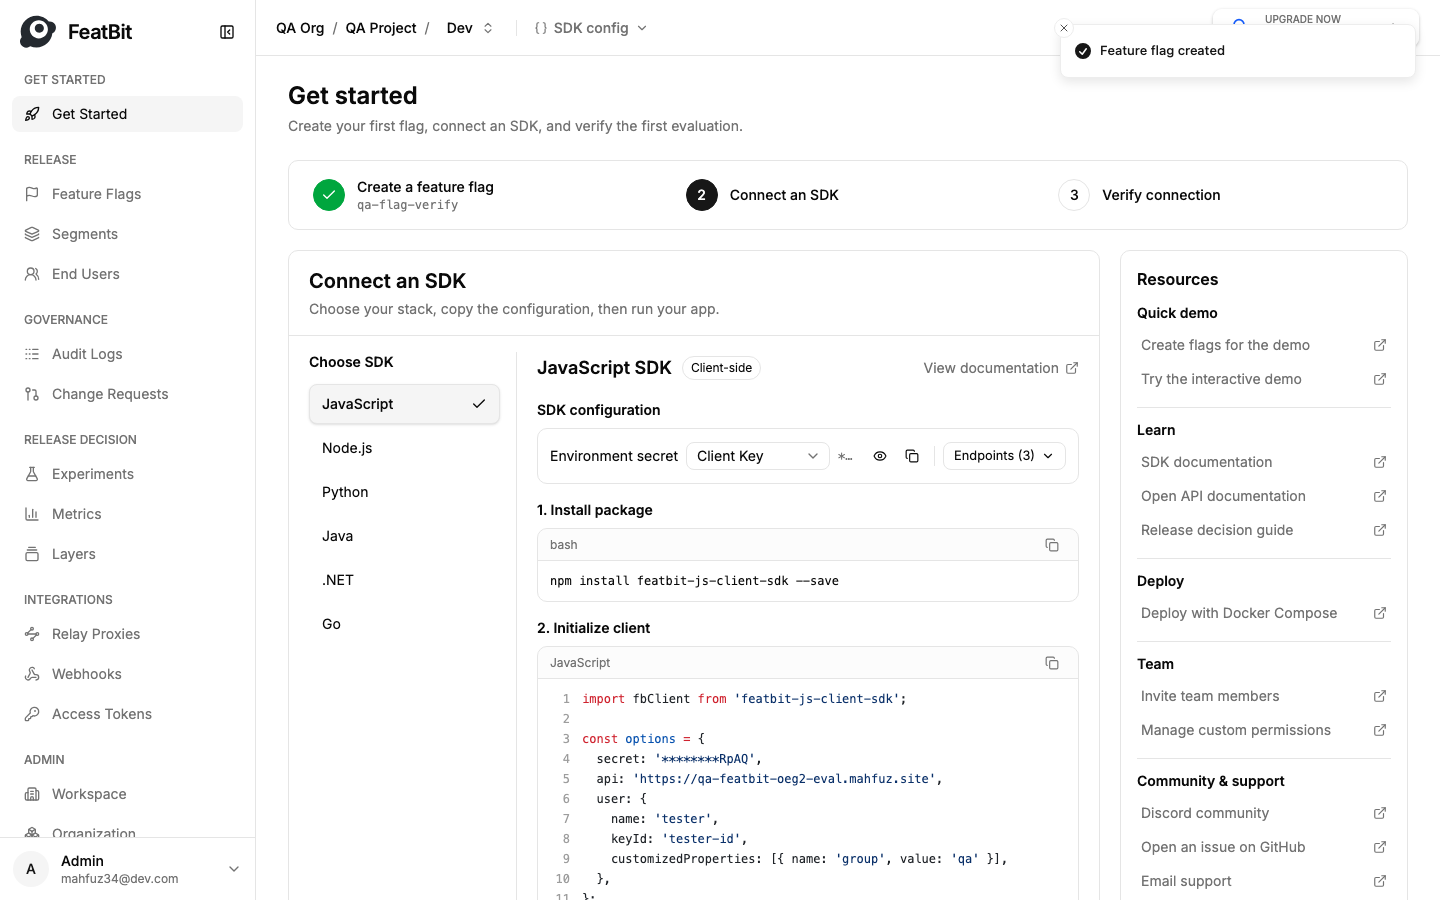Click the Webhooks icon in sidebar
Viewport: 1440px width, 900px height.
(32, 674)
